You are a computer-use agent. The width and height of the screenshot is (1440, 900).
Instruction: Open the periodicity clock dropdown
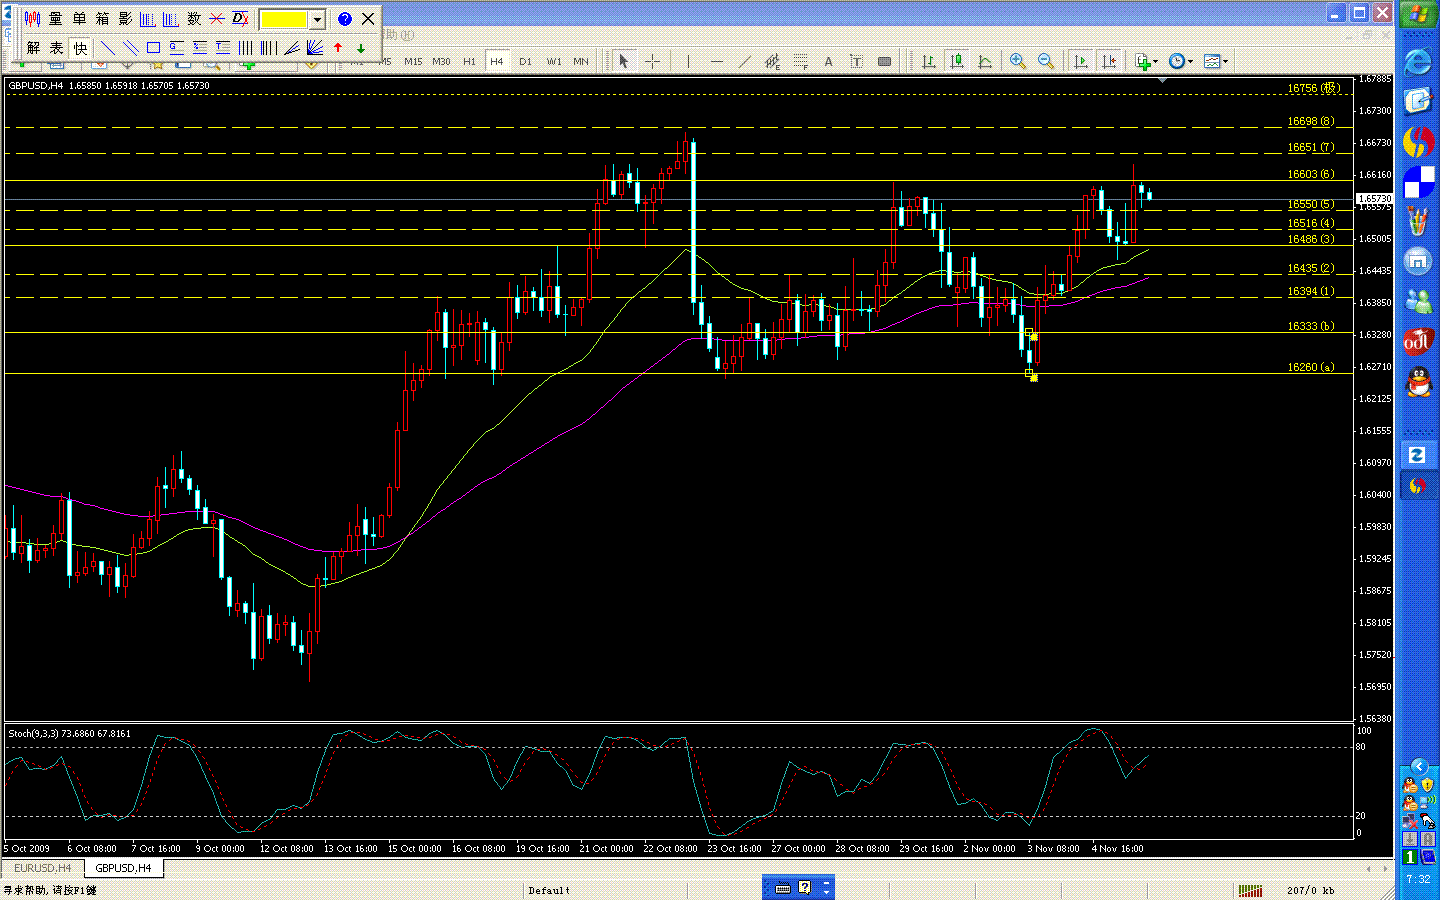point(1181,61)
